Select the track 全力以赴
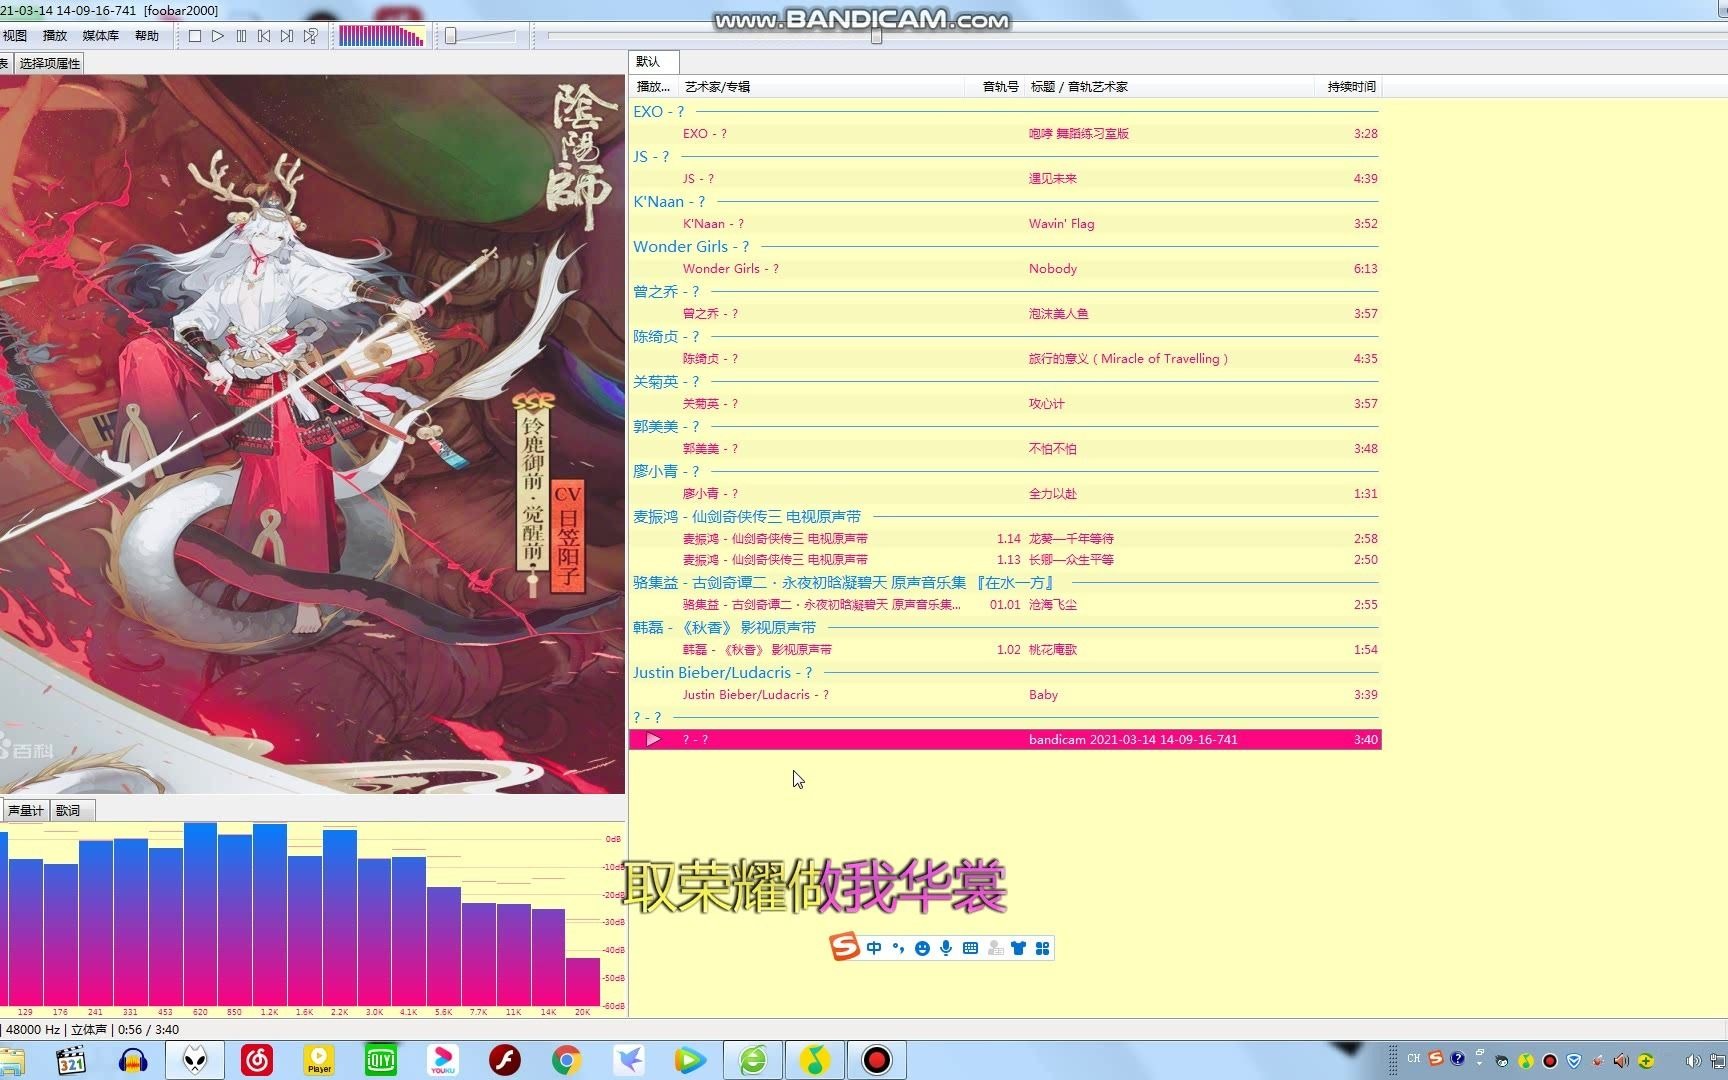The image size is (1728, 1080). click(1005, 494)
